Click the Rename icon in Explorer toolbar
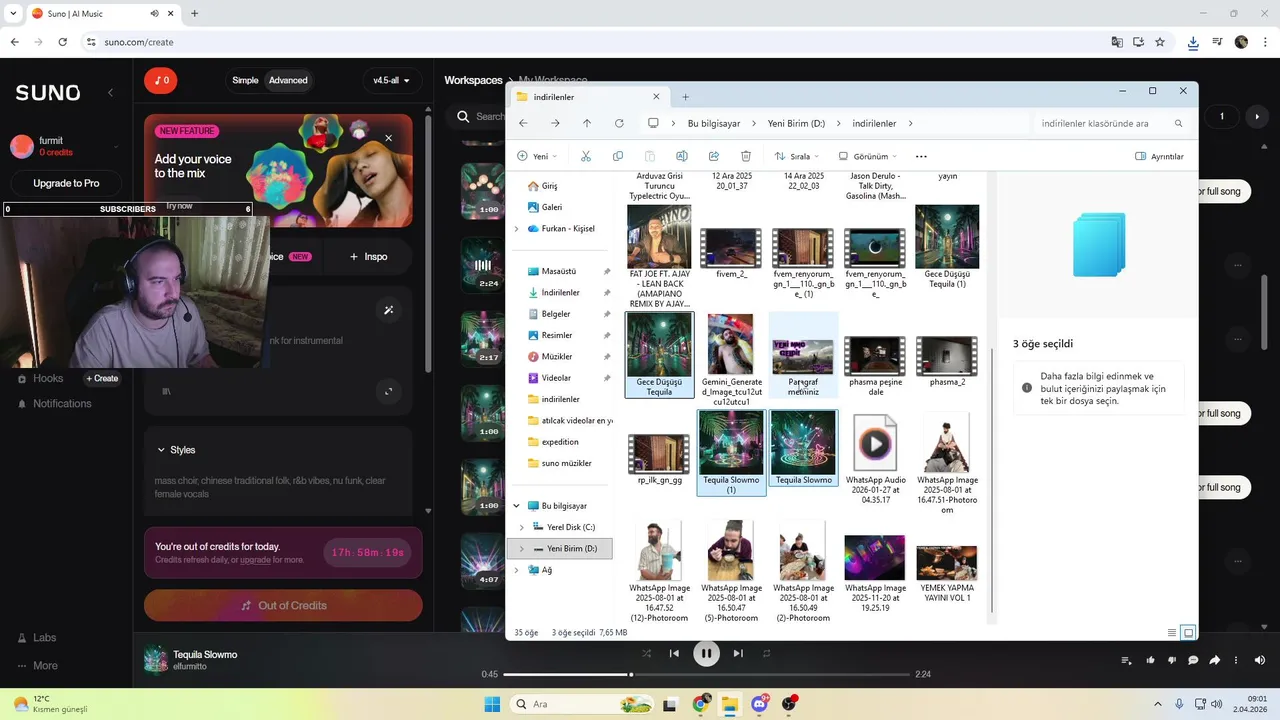The width and height of the screenshot is (1280, 720). point(682,156)
